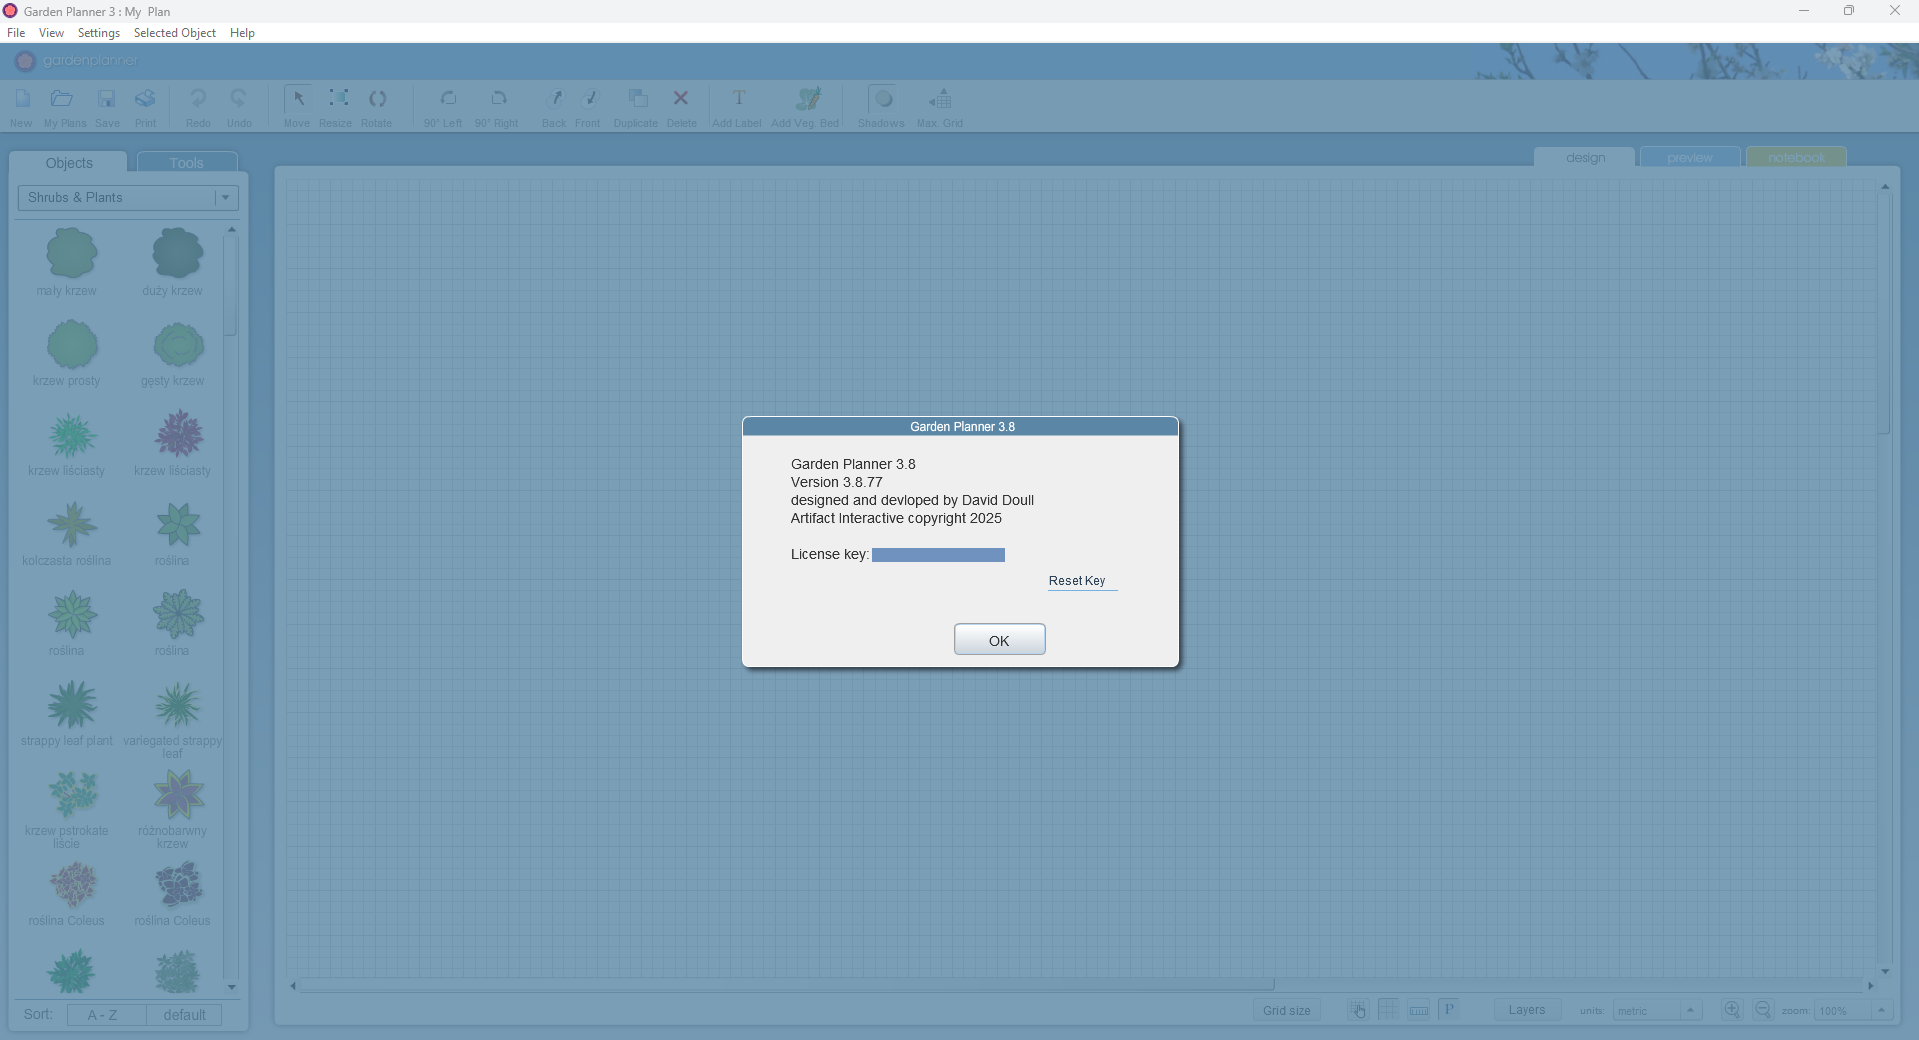
Task: Click the Undo toolbar icon
Action: pyautogui.click(x=238, y=99)
